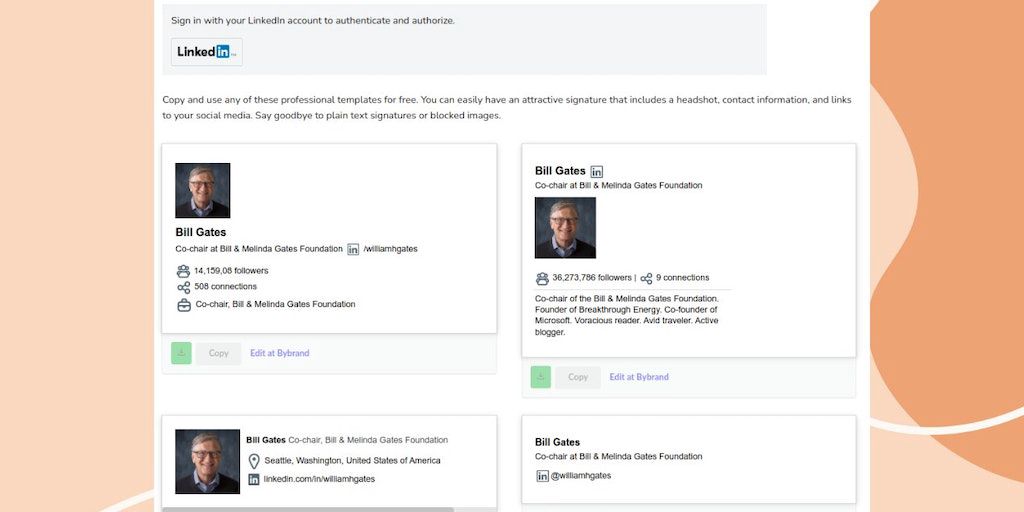
Task: Click LinkedIn icon beside @williamhgates
Action: pos(542,476)
